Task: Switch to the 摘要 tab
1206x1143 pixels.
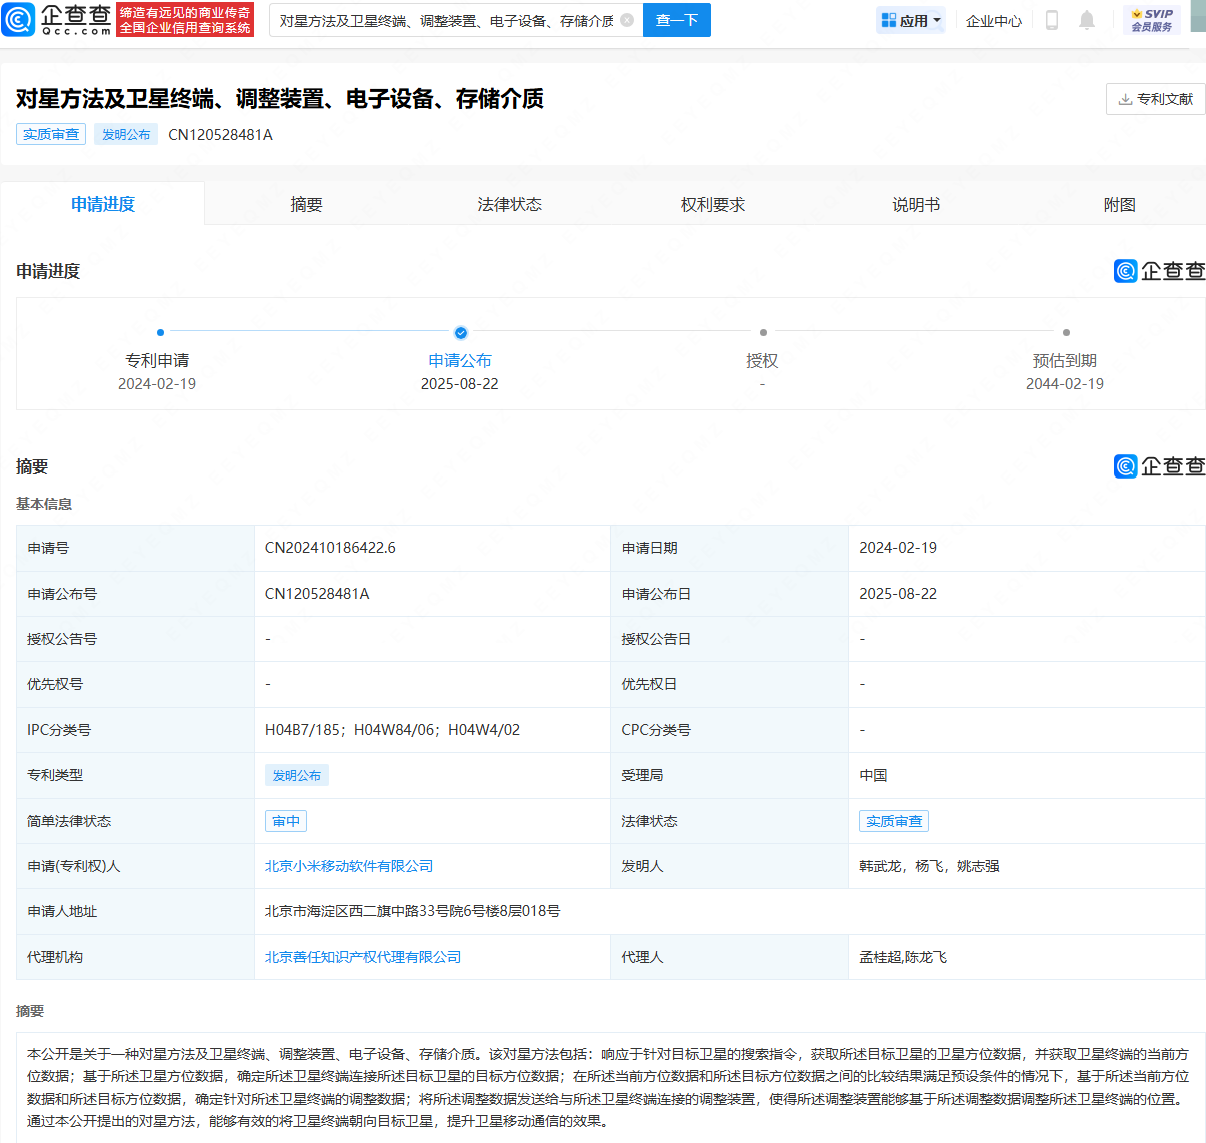Action: click(x=306, y=204)
